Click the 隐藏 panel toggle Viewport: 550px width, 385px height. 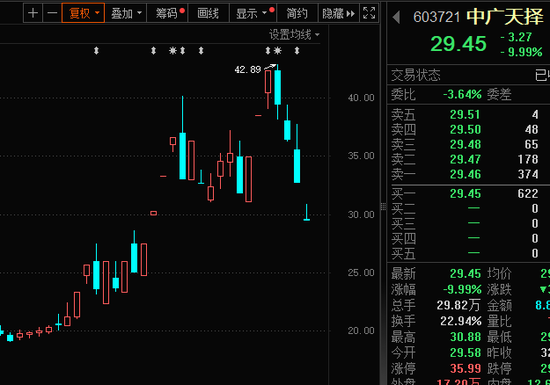338,13
